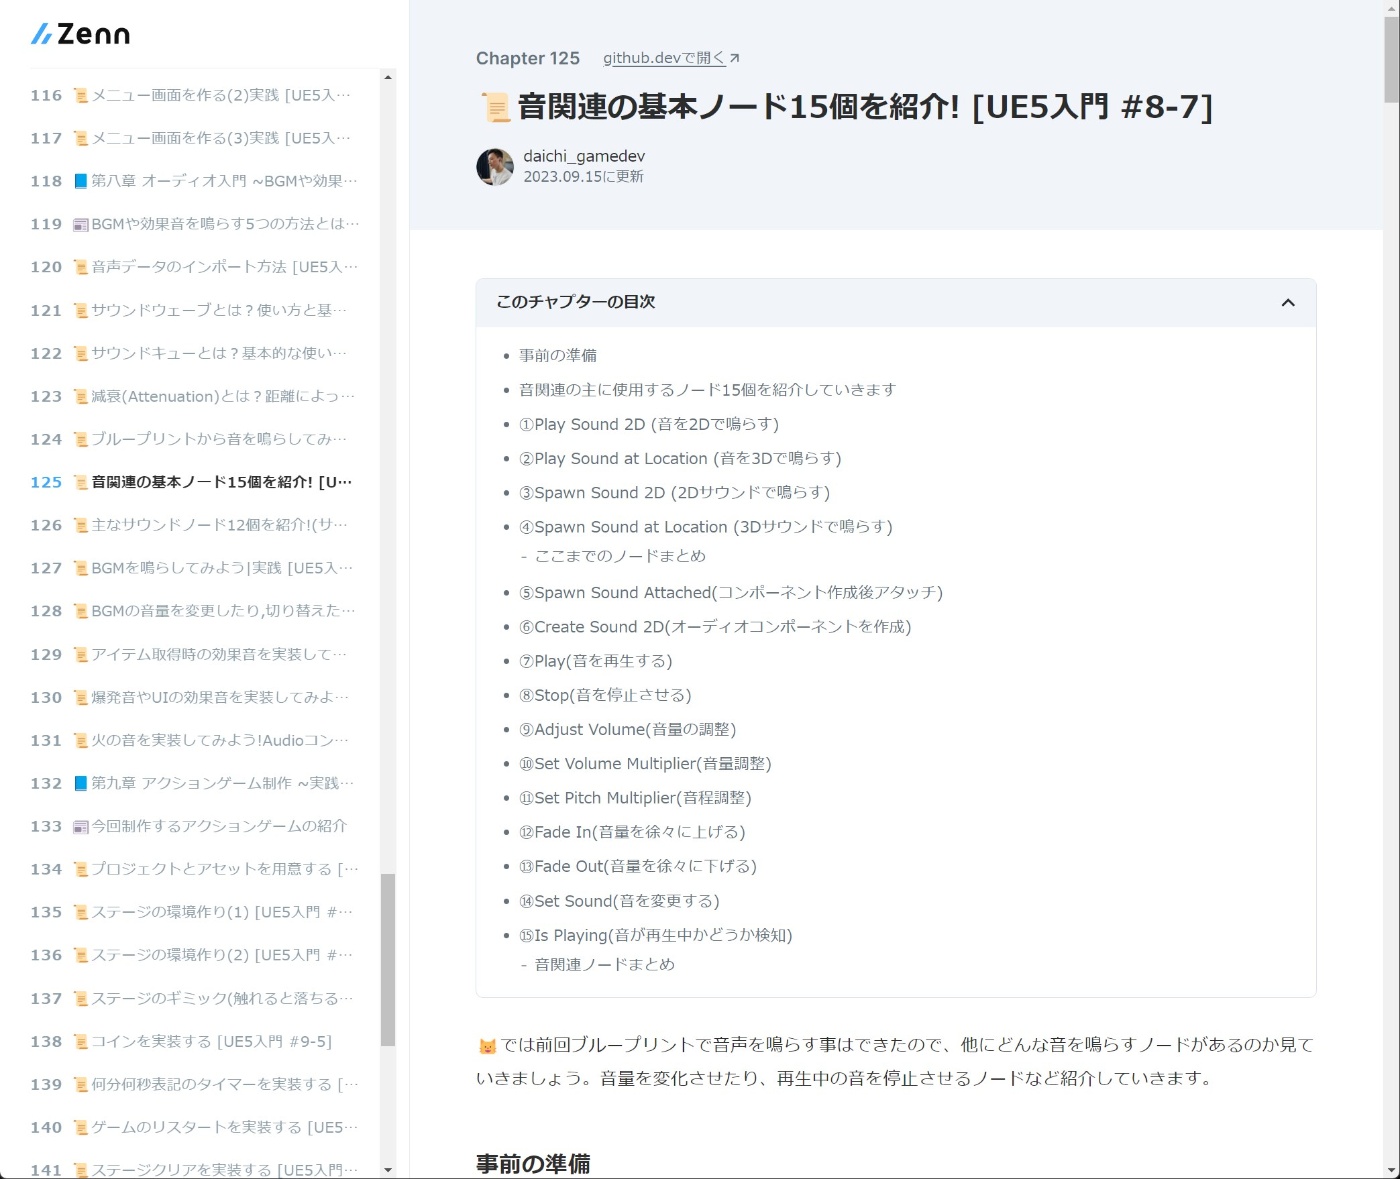Screen dimensions: 1400x1179
Task: Open the ⑮Is Playing contents link
Action: point(655,935)
